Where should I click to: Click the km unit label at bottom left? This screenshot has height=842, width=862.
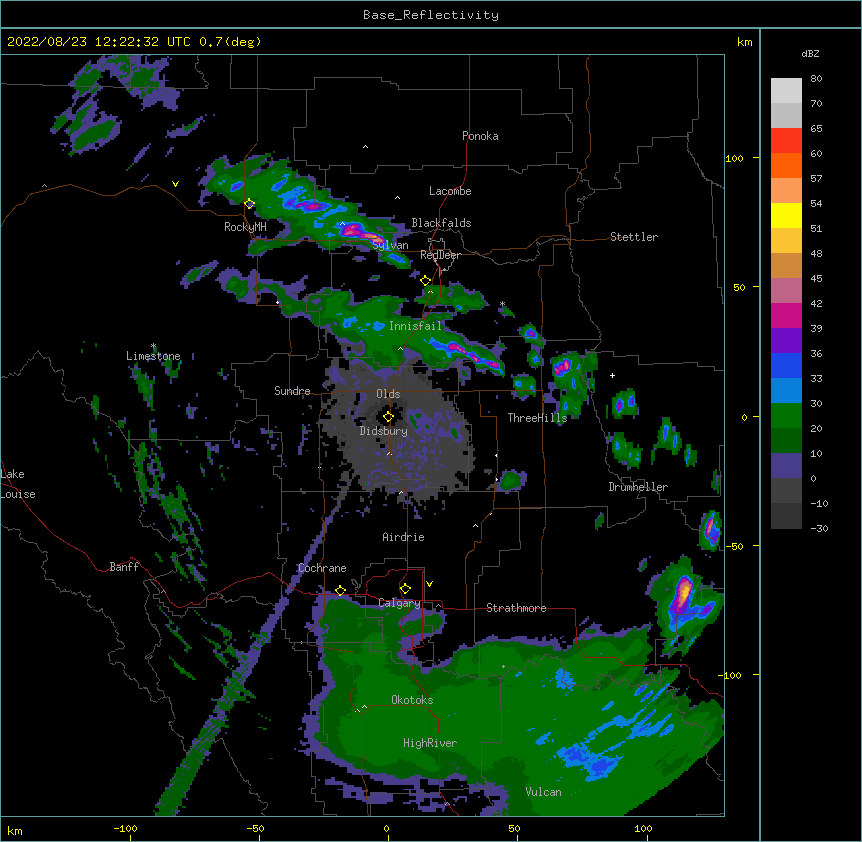point(15,831)
